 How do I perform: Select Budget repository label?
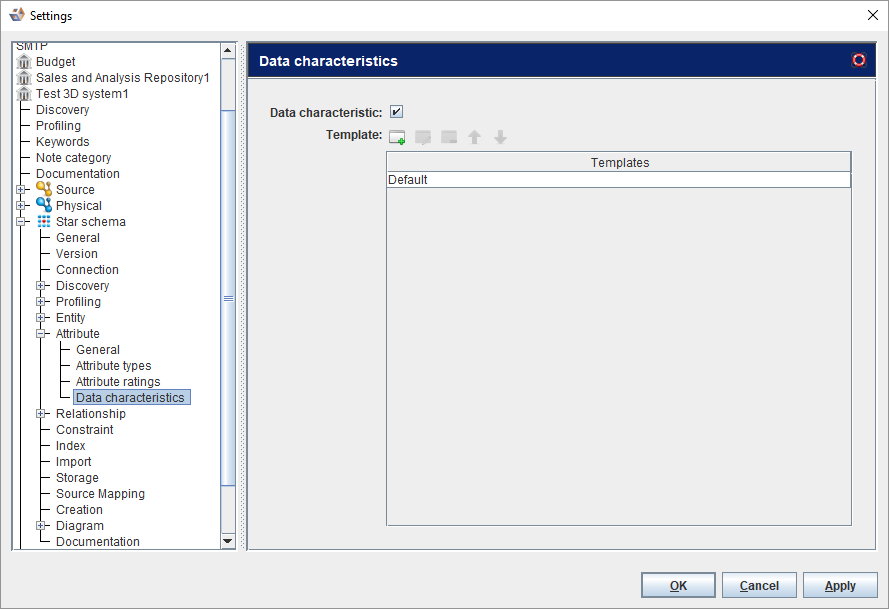56,61
